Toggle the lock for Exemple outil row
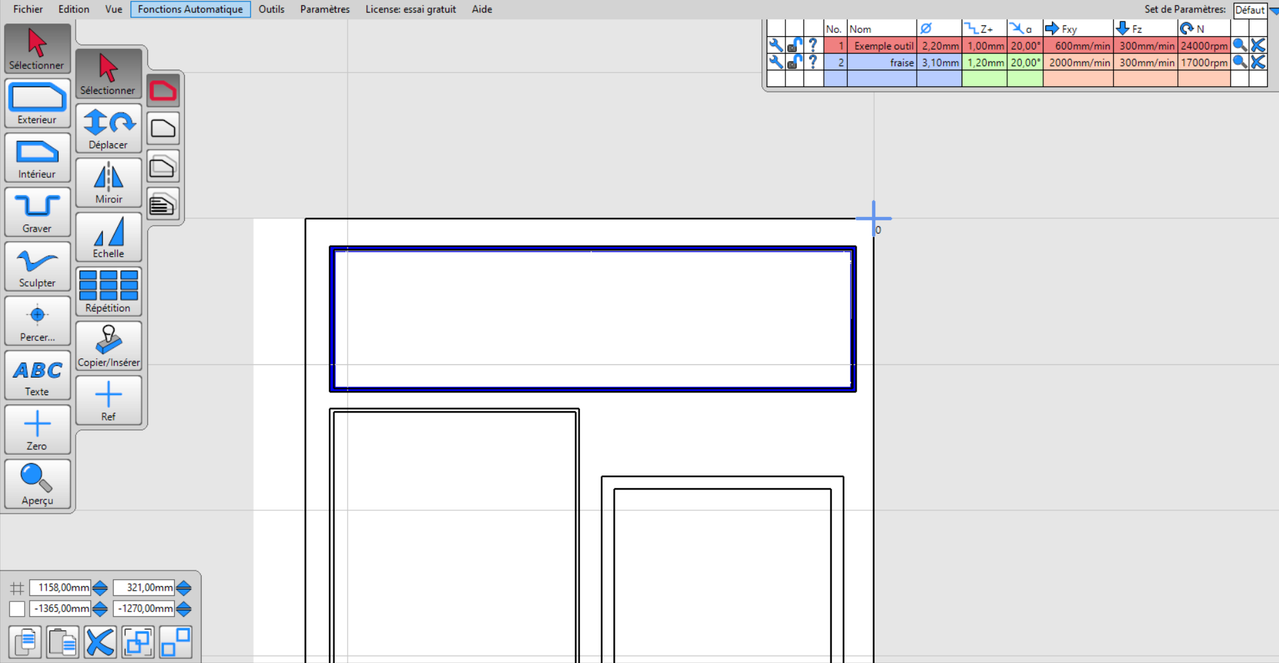 coord(794,46)
